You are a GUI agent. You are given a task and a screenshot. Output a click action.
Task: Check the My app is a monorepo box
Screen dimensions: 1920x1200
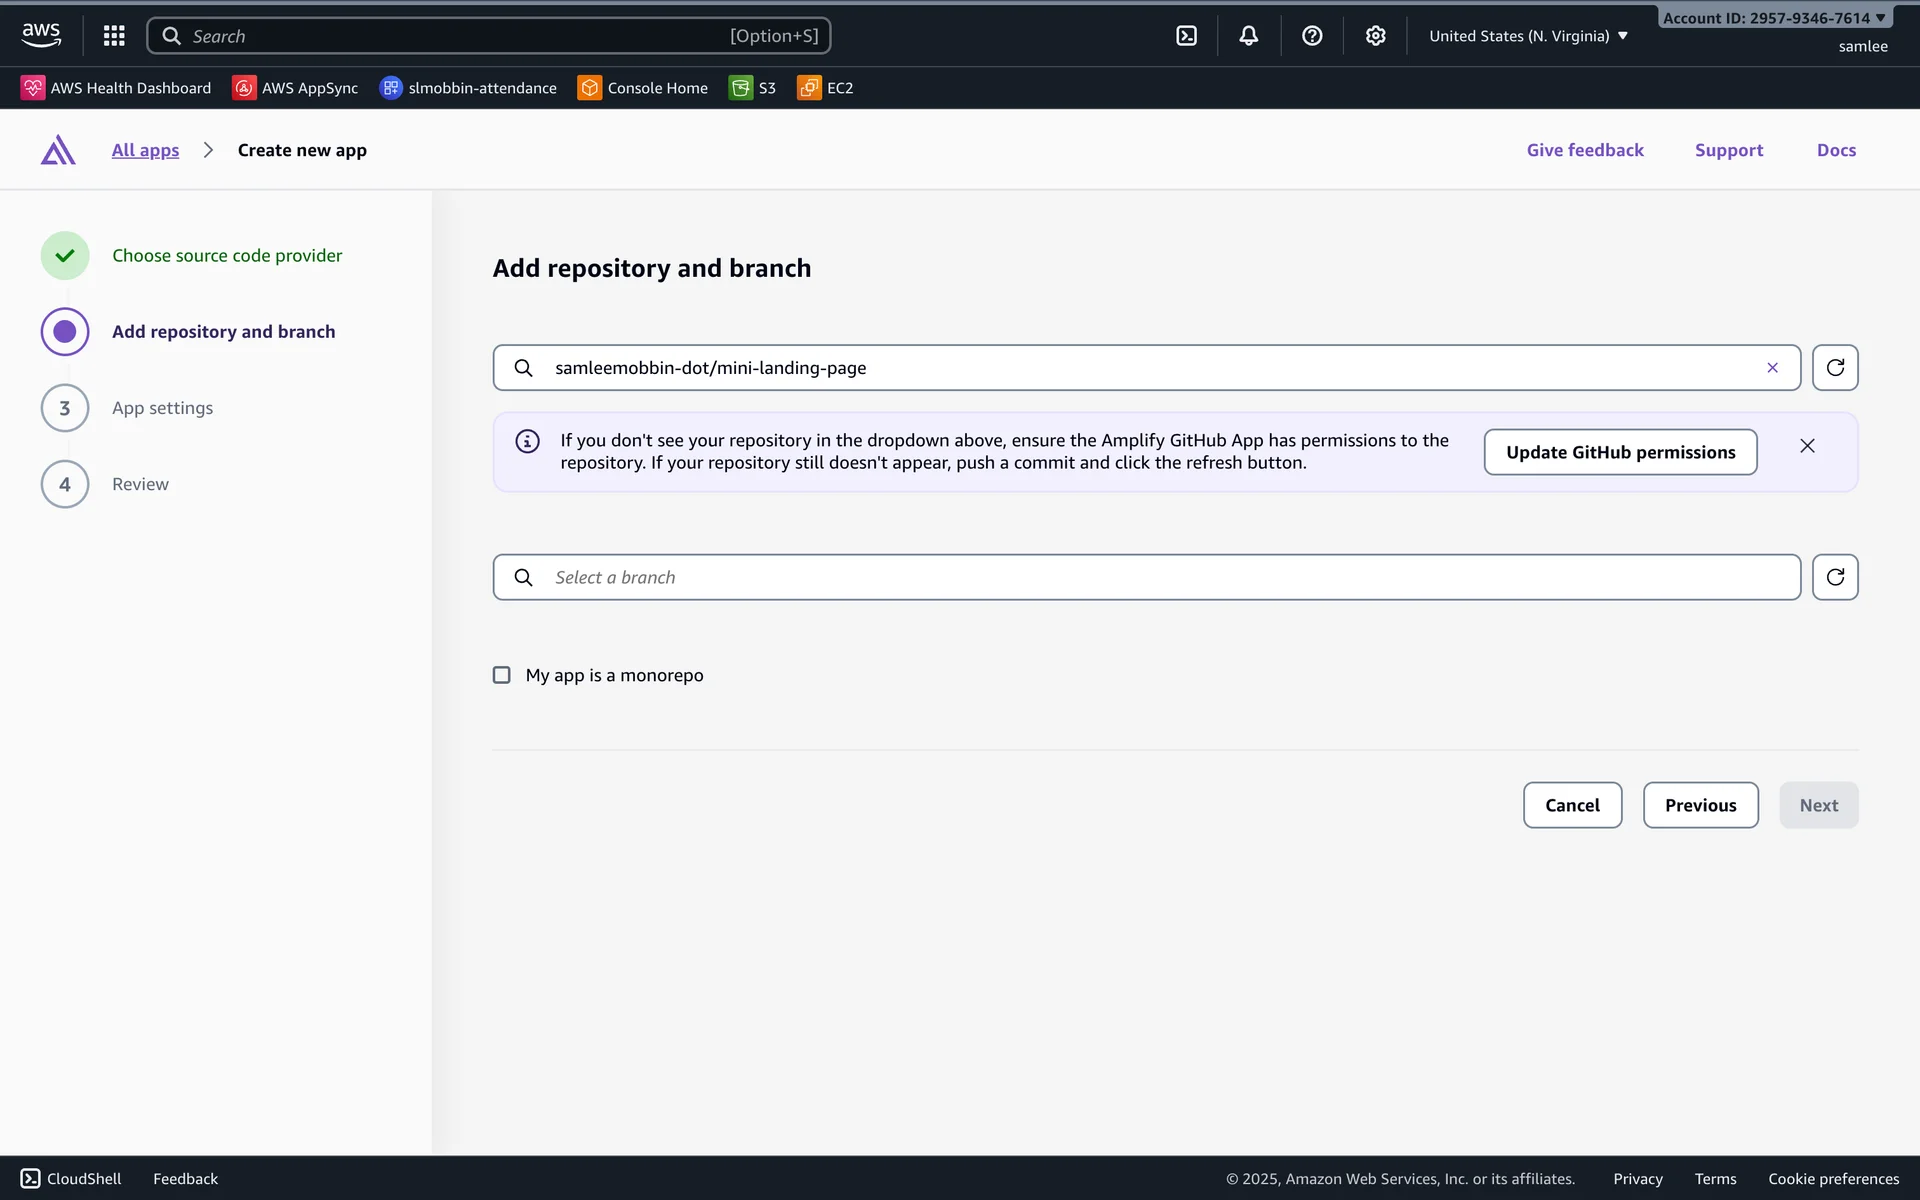tap(502, 675)
